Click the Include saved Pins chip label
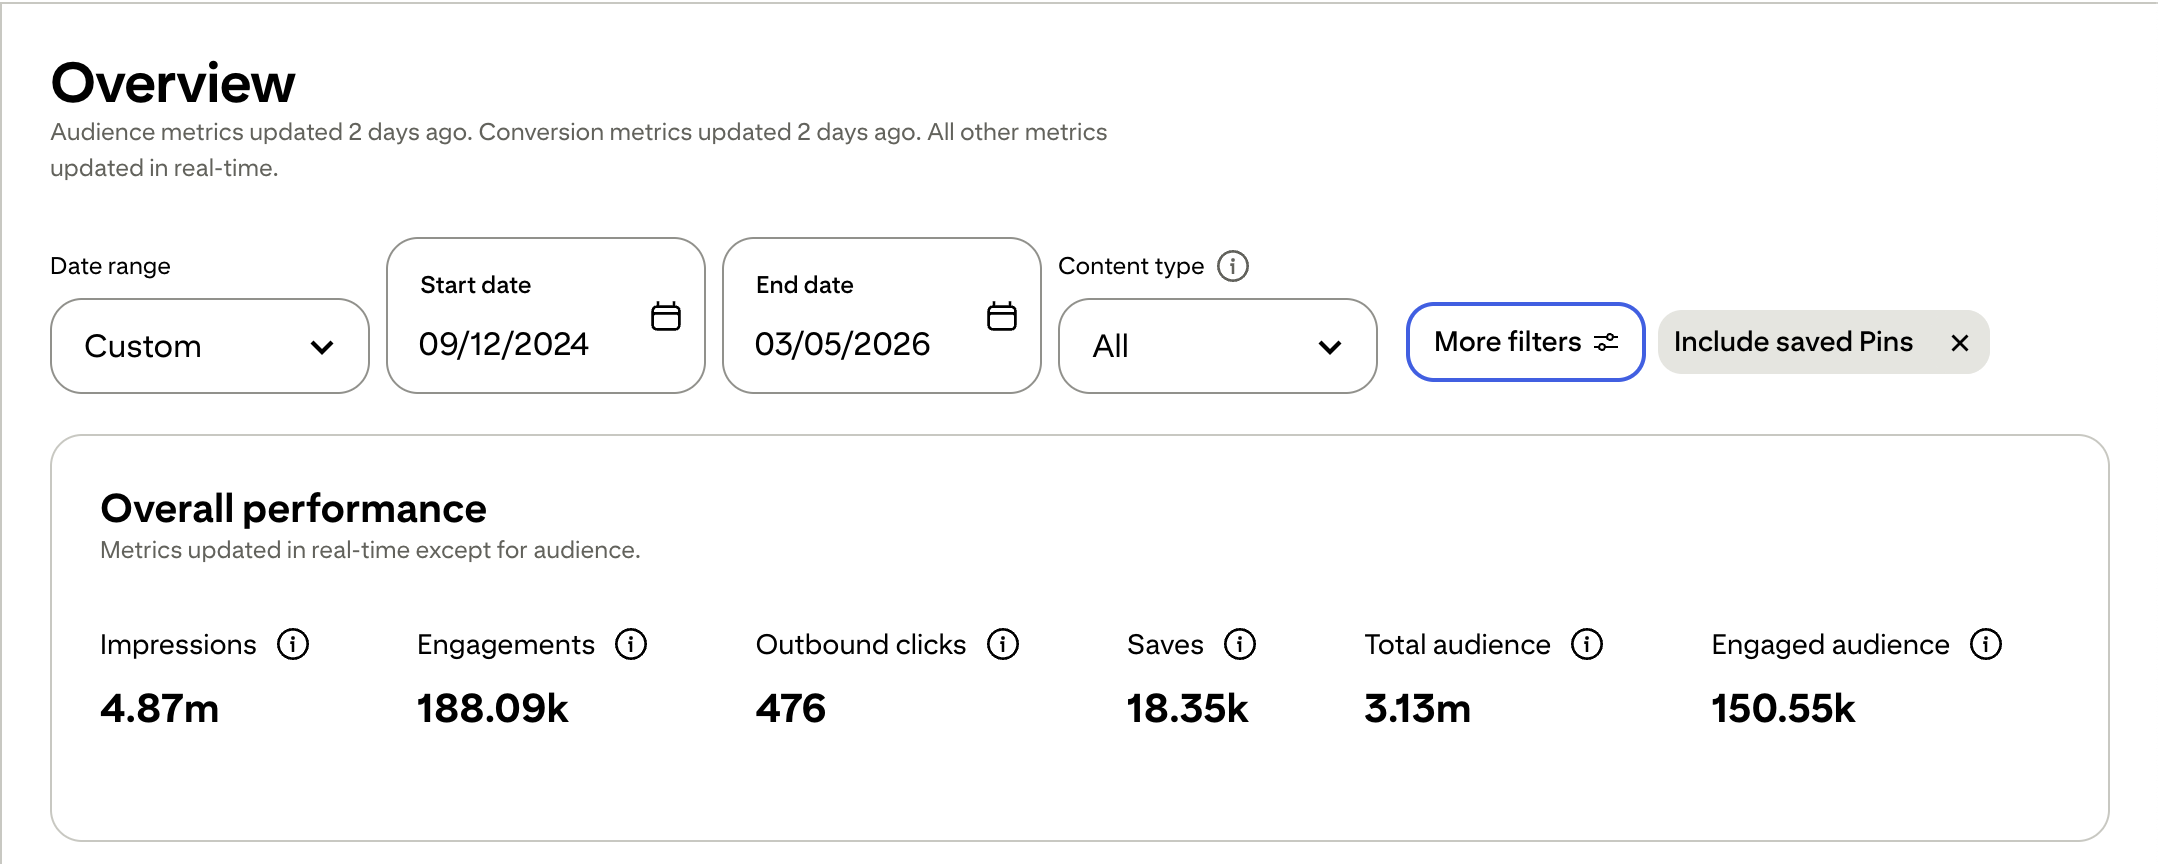This screenshot has height=864, width=2158. [x=1793, y=342]
